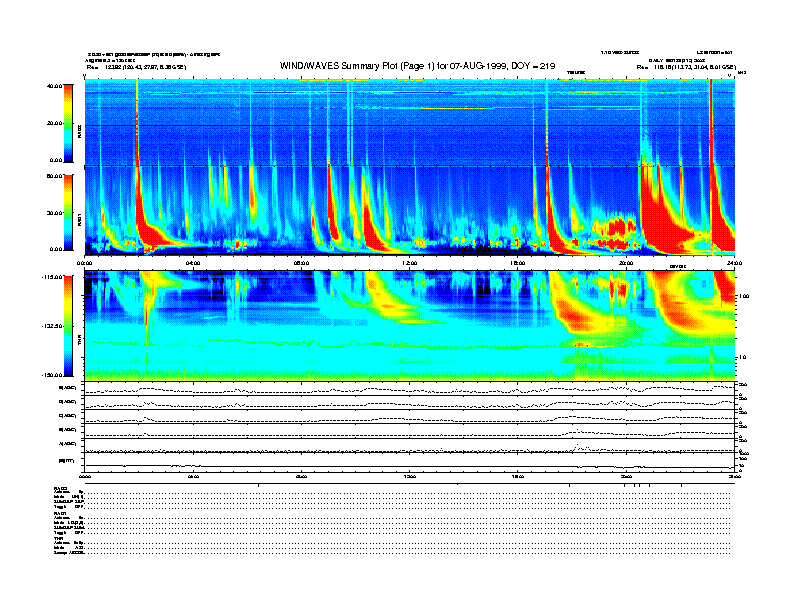Click the TNR heading in bottom status block
This screenshot has height=612, width=792.
tap(59, 538)
